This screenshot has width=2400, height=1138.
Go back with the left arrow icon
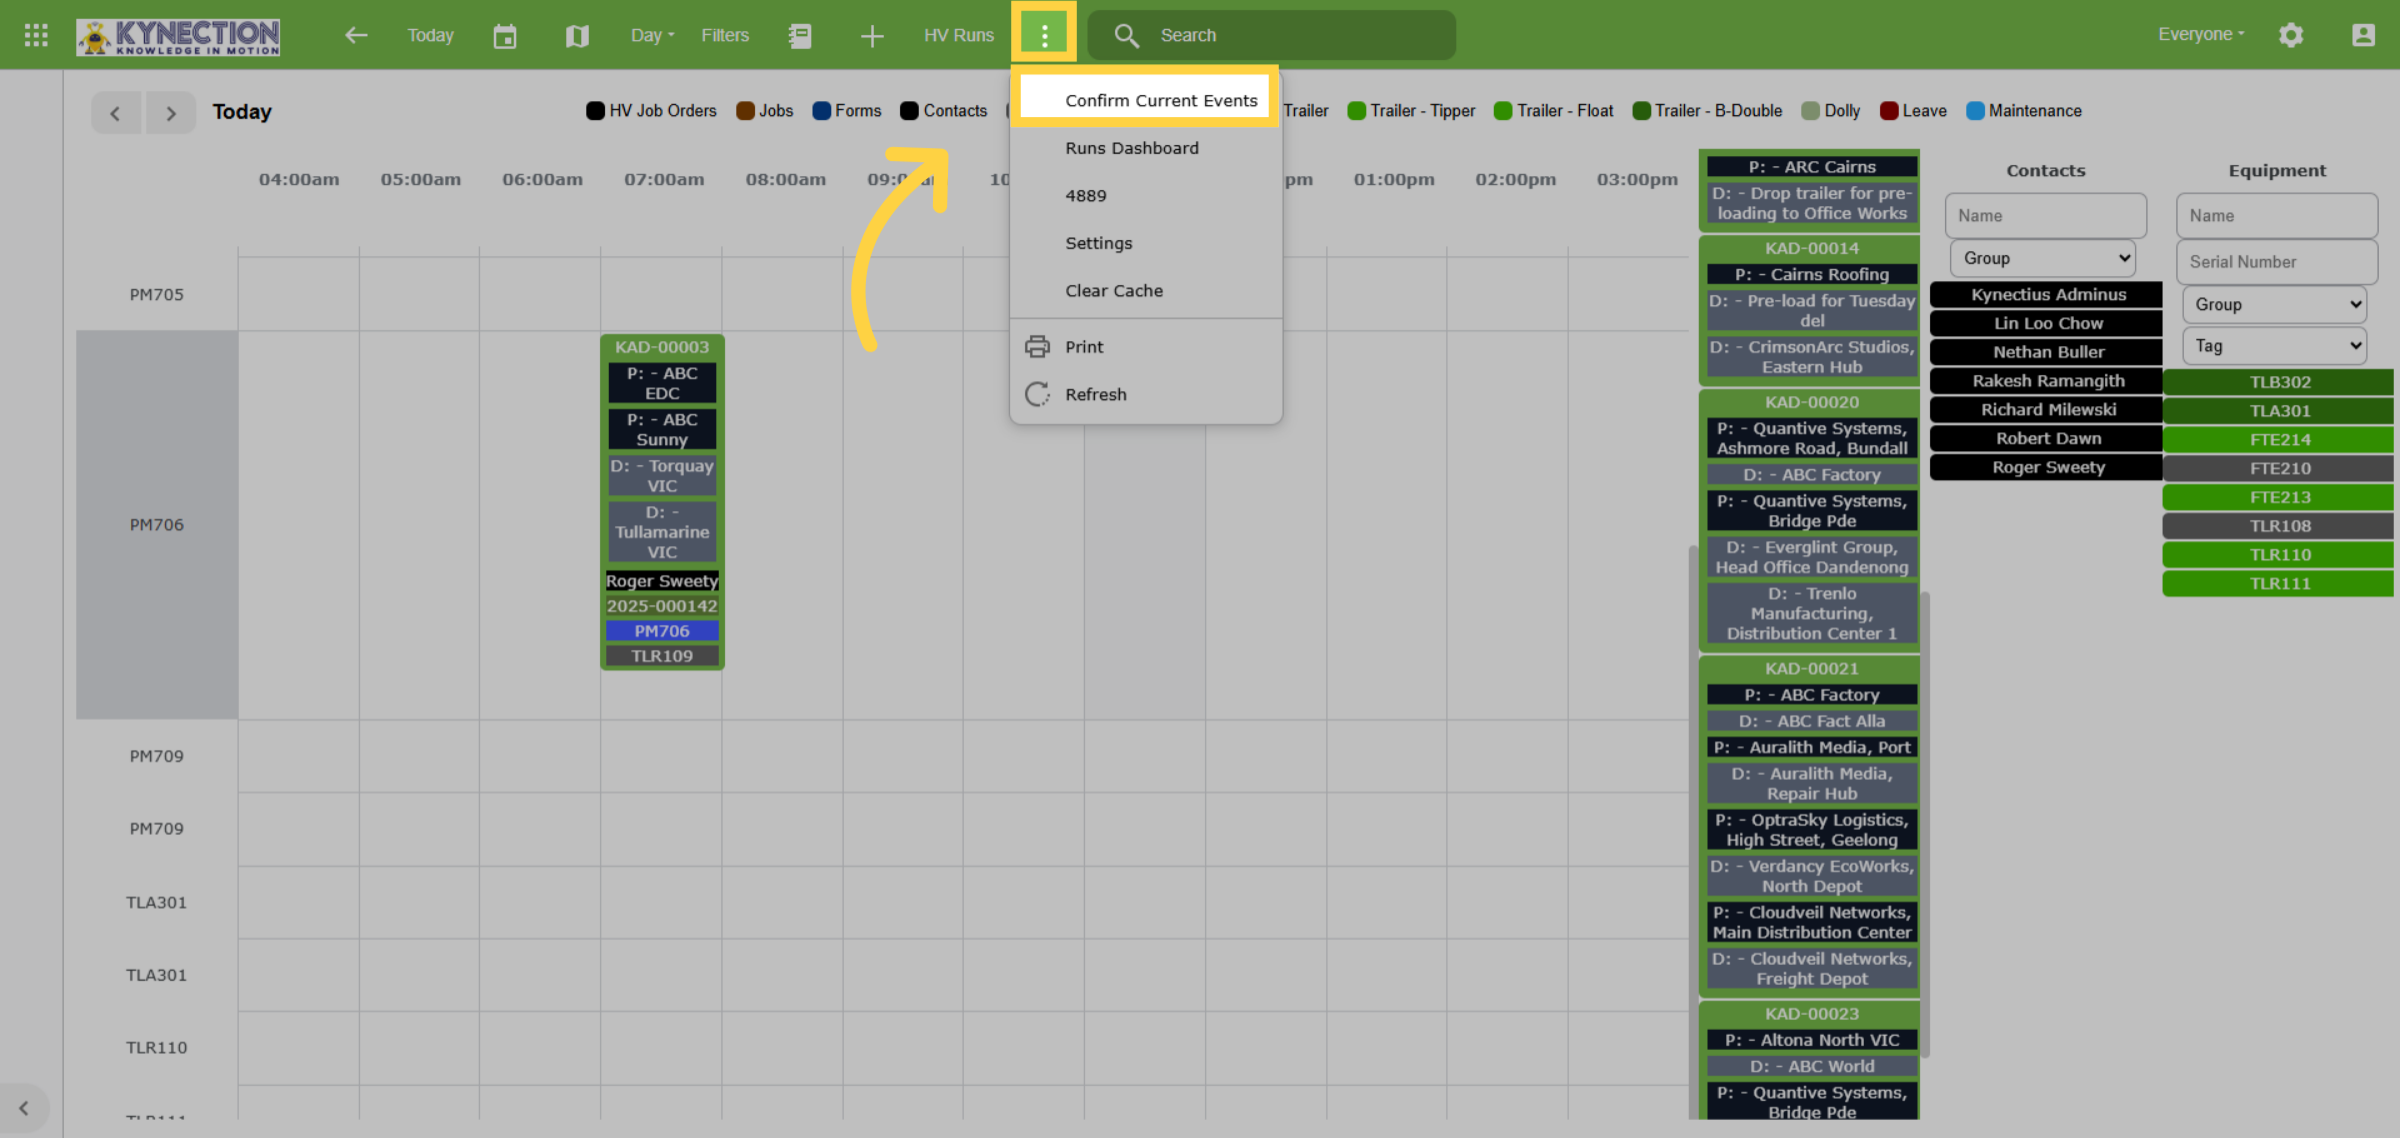356,35
